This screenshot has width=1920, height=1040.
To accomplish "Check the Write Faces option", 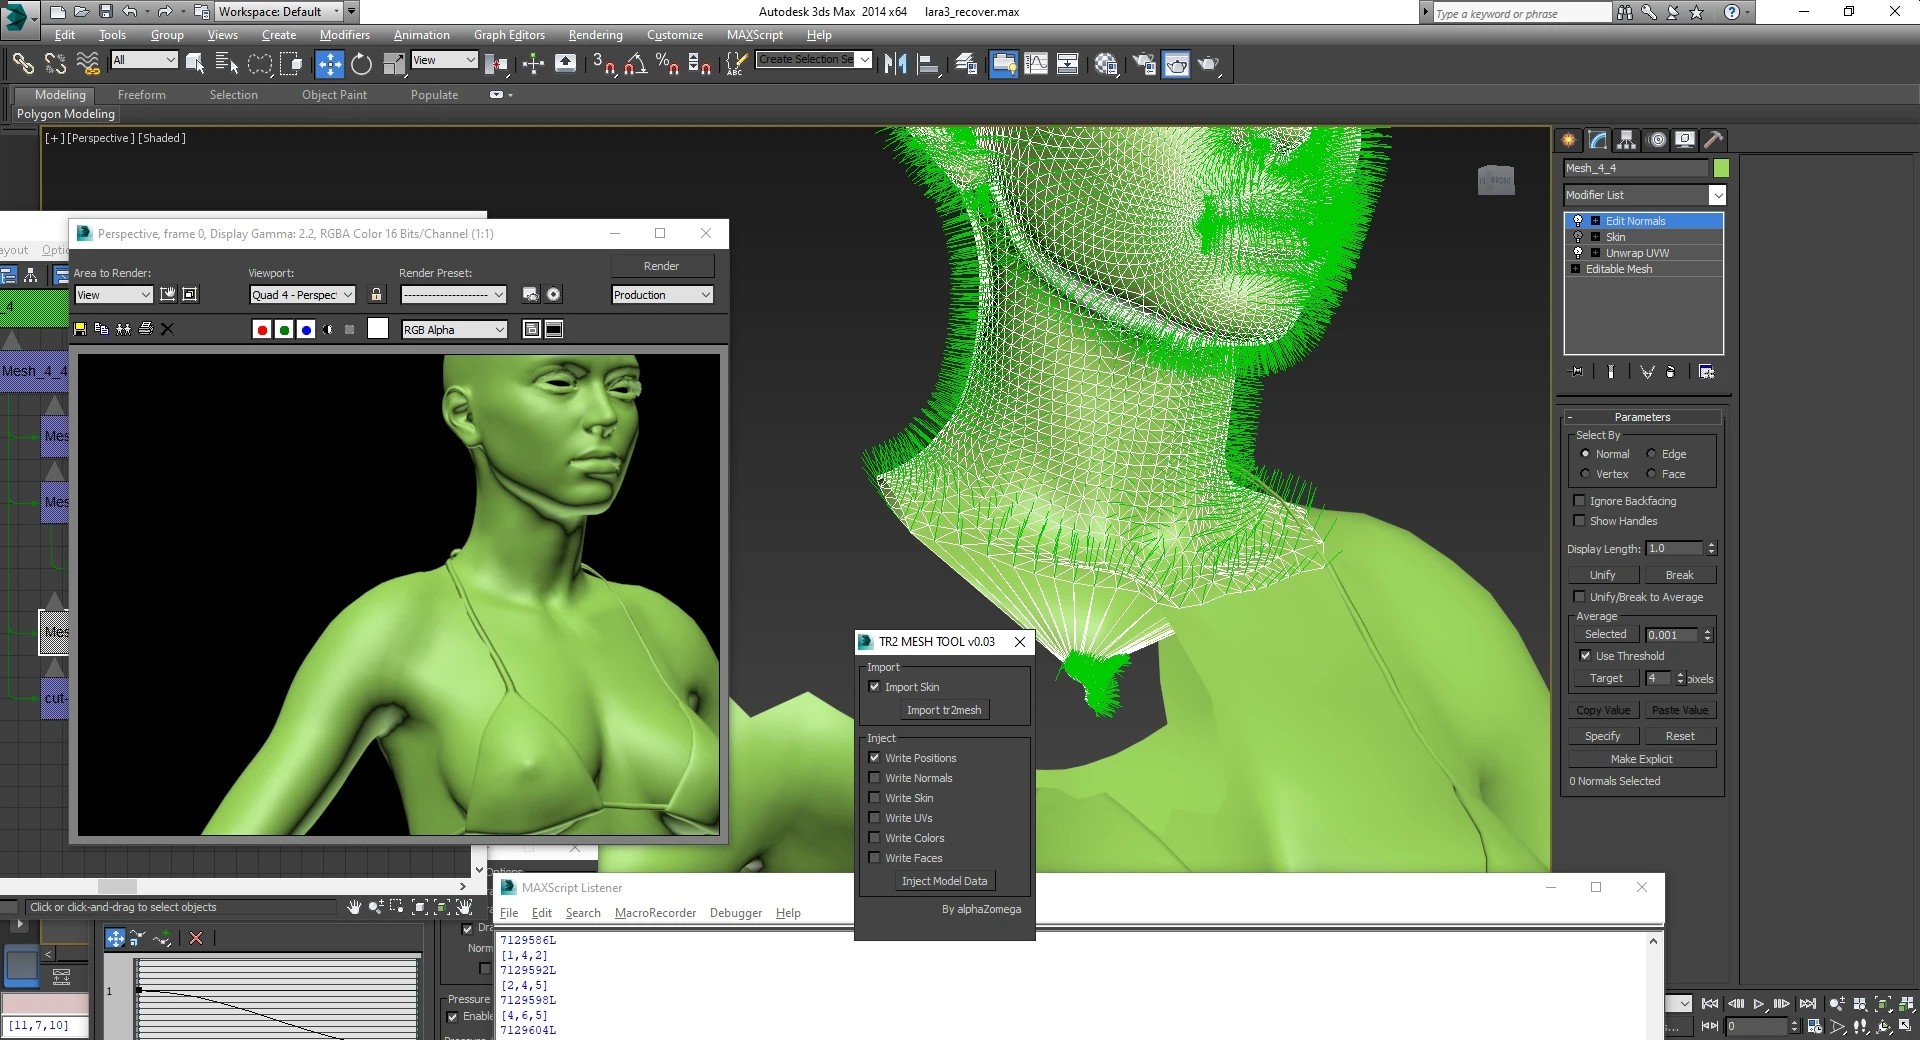I will tap(875, 858).
